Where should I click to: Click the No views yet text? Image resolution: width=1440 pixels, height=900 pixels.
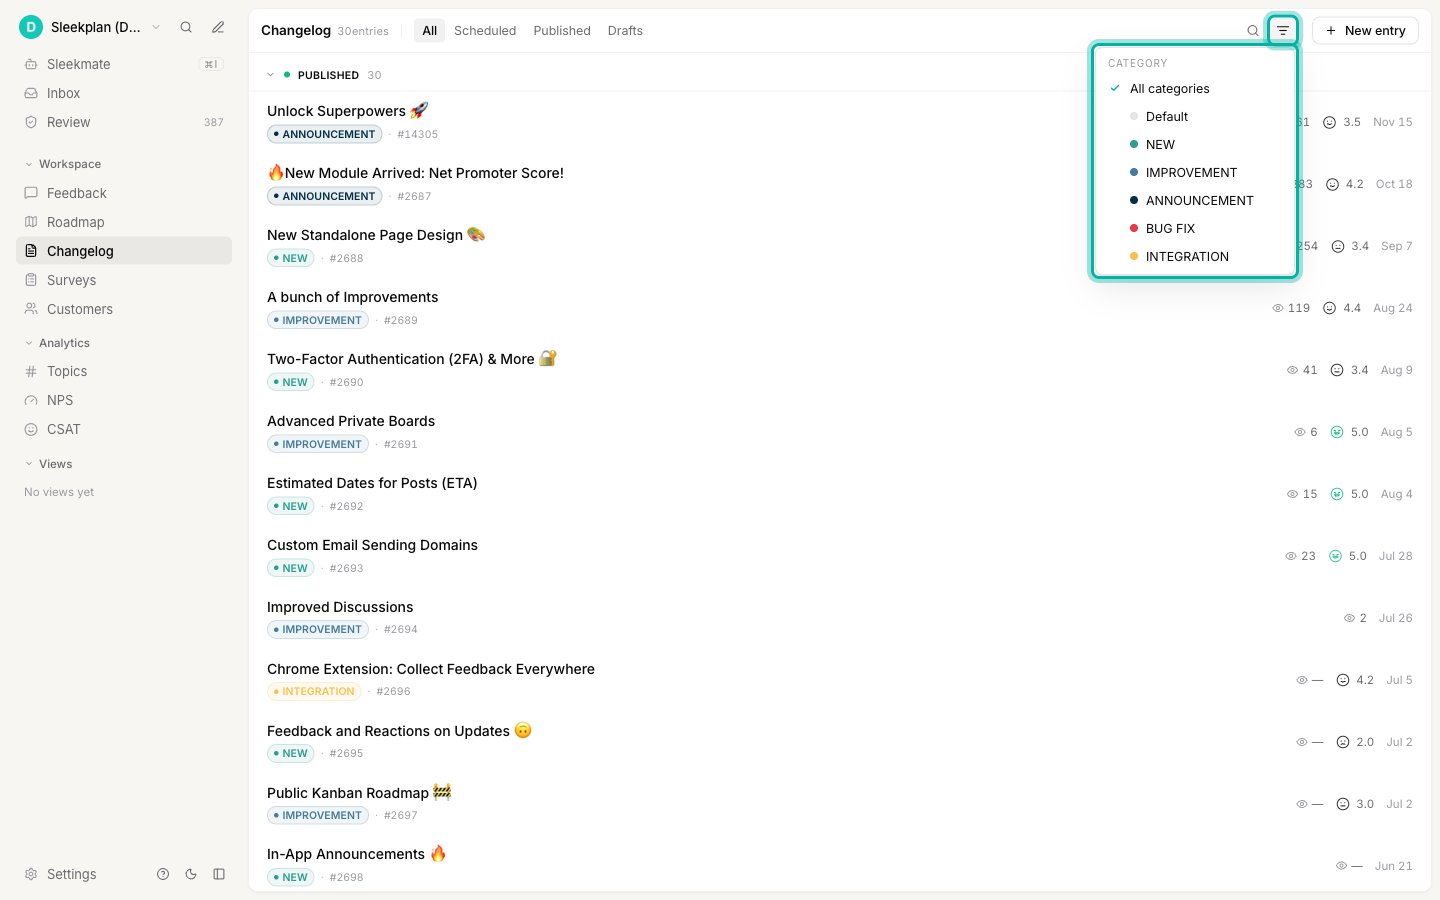coord(59,492)
